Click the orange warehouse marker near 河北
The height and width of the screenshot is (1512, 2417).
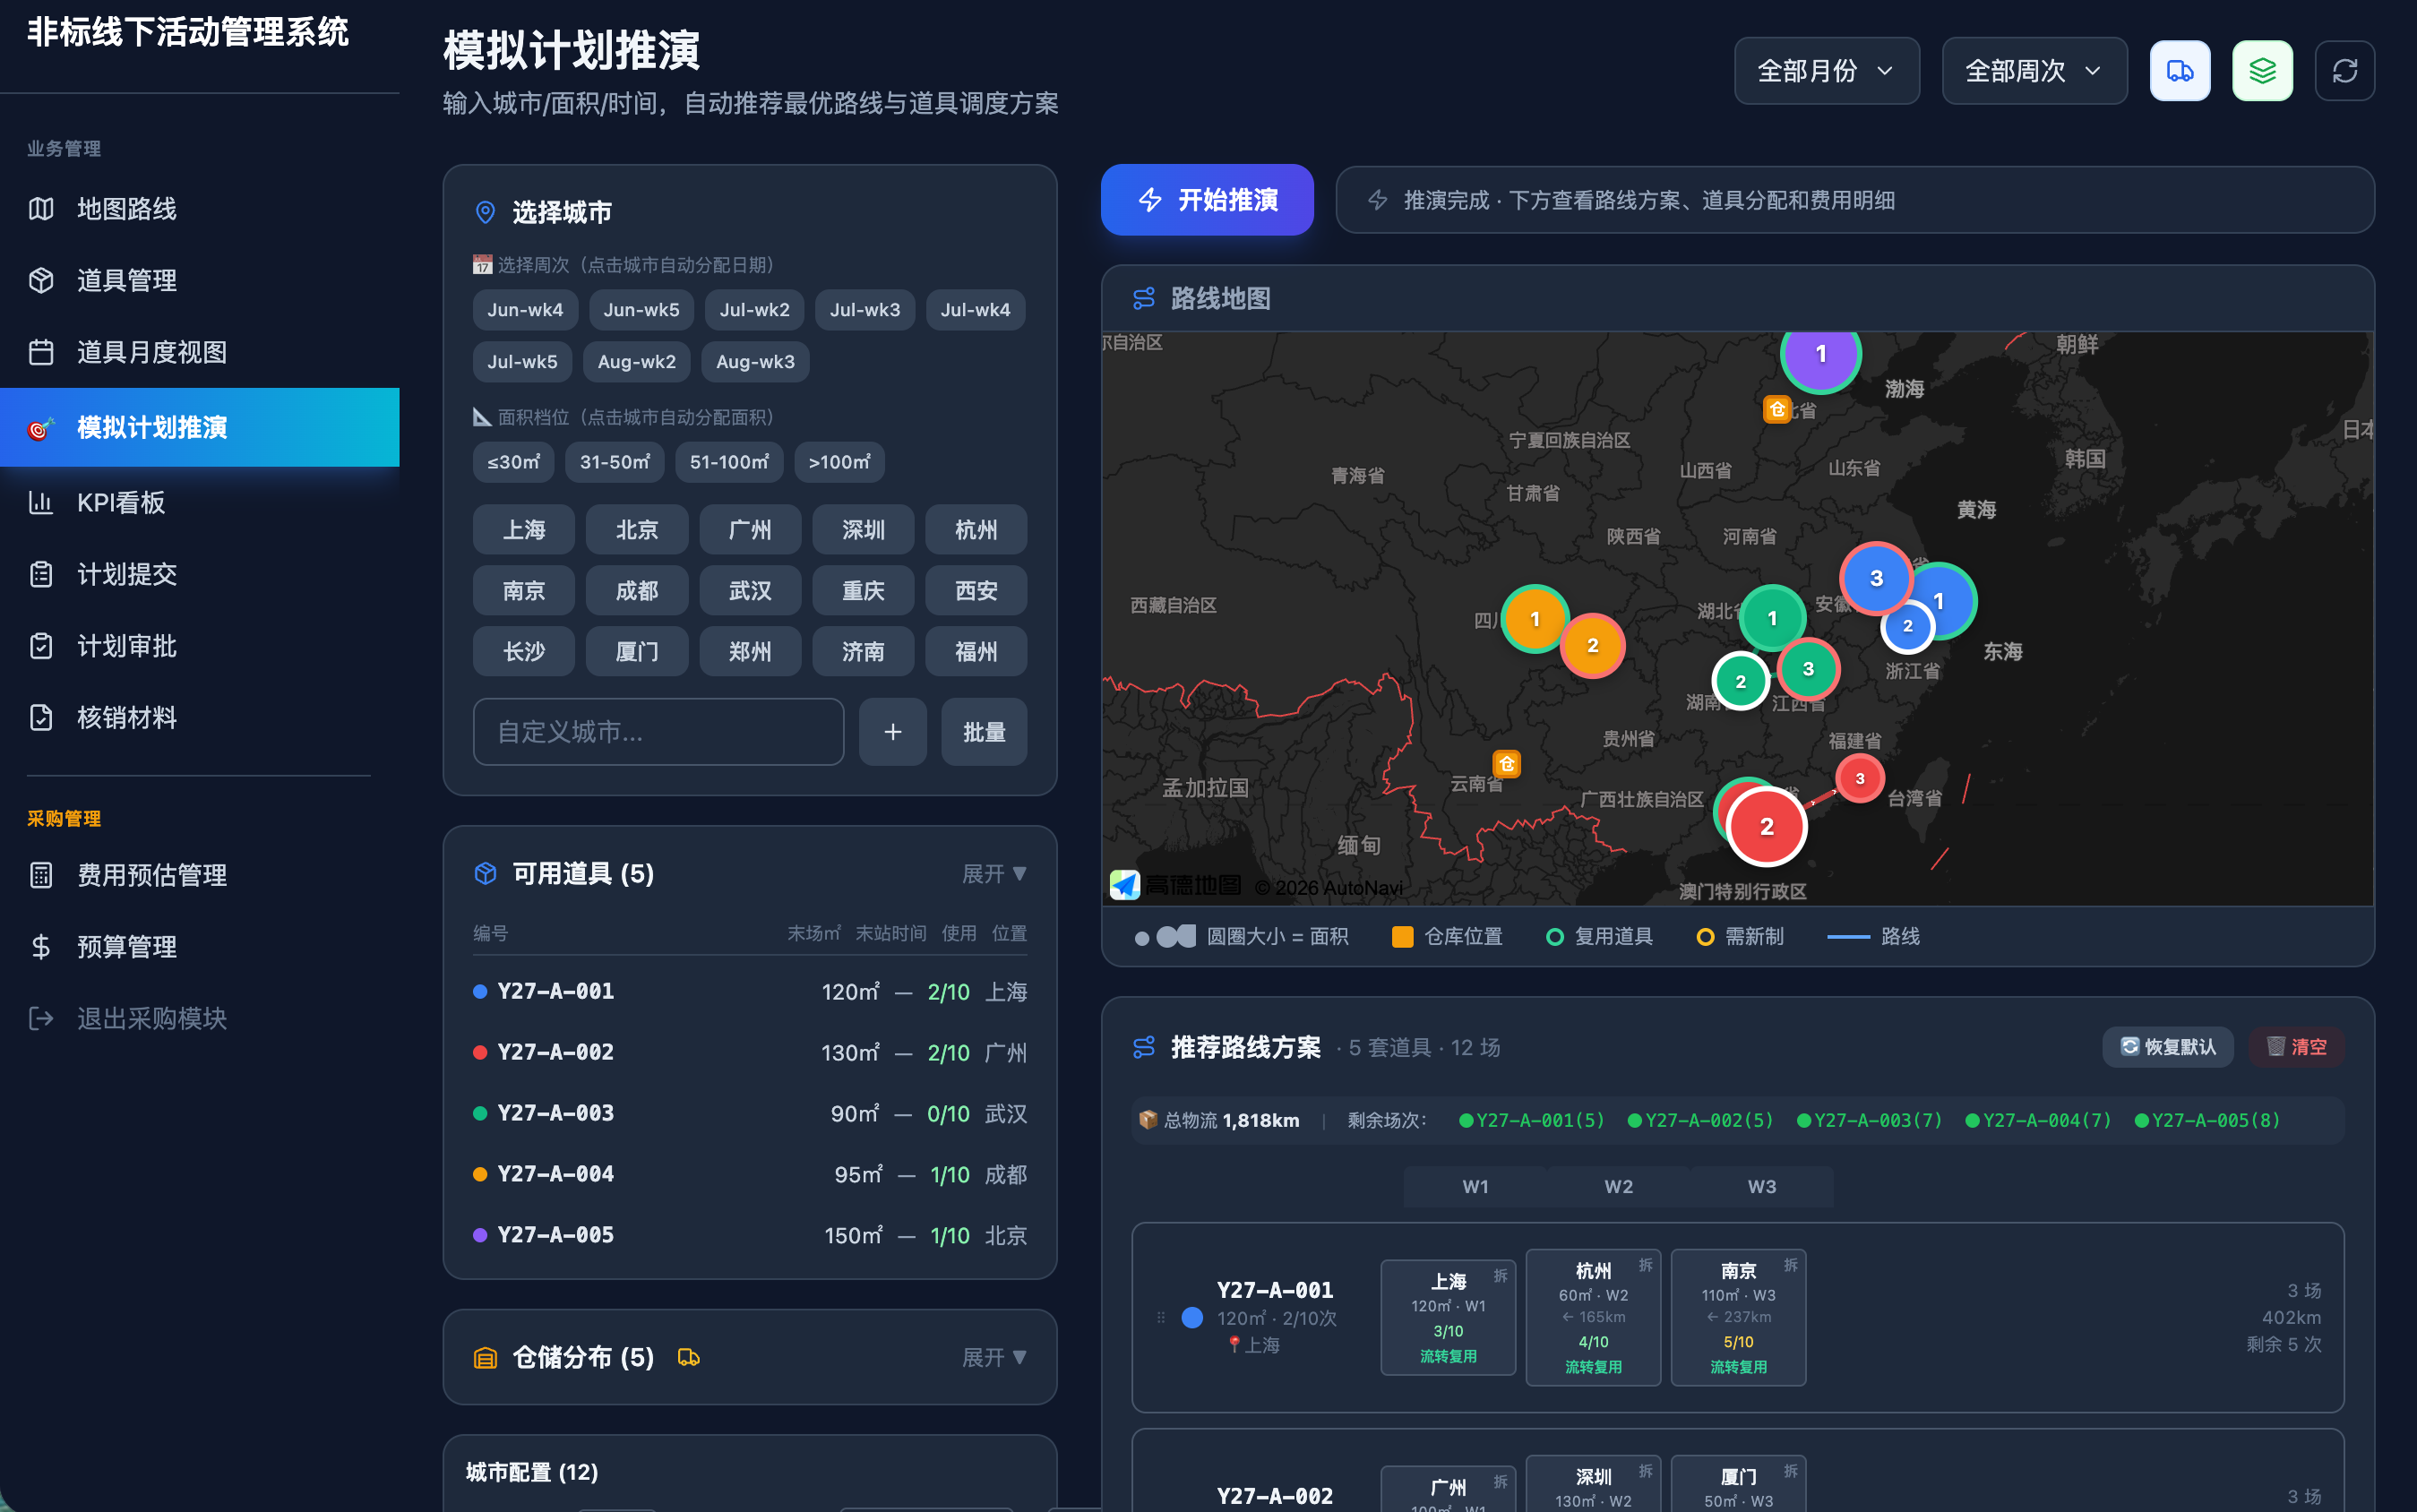pos(1776,409)
